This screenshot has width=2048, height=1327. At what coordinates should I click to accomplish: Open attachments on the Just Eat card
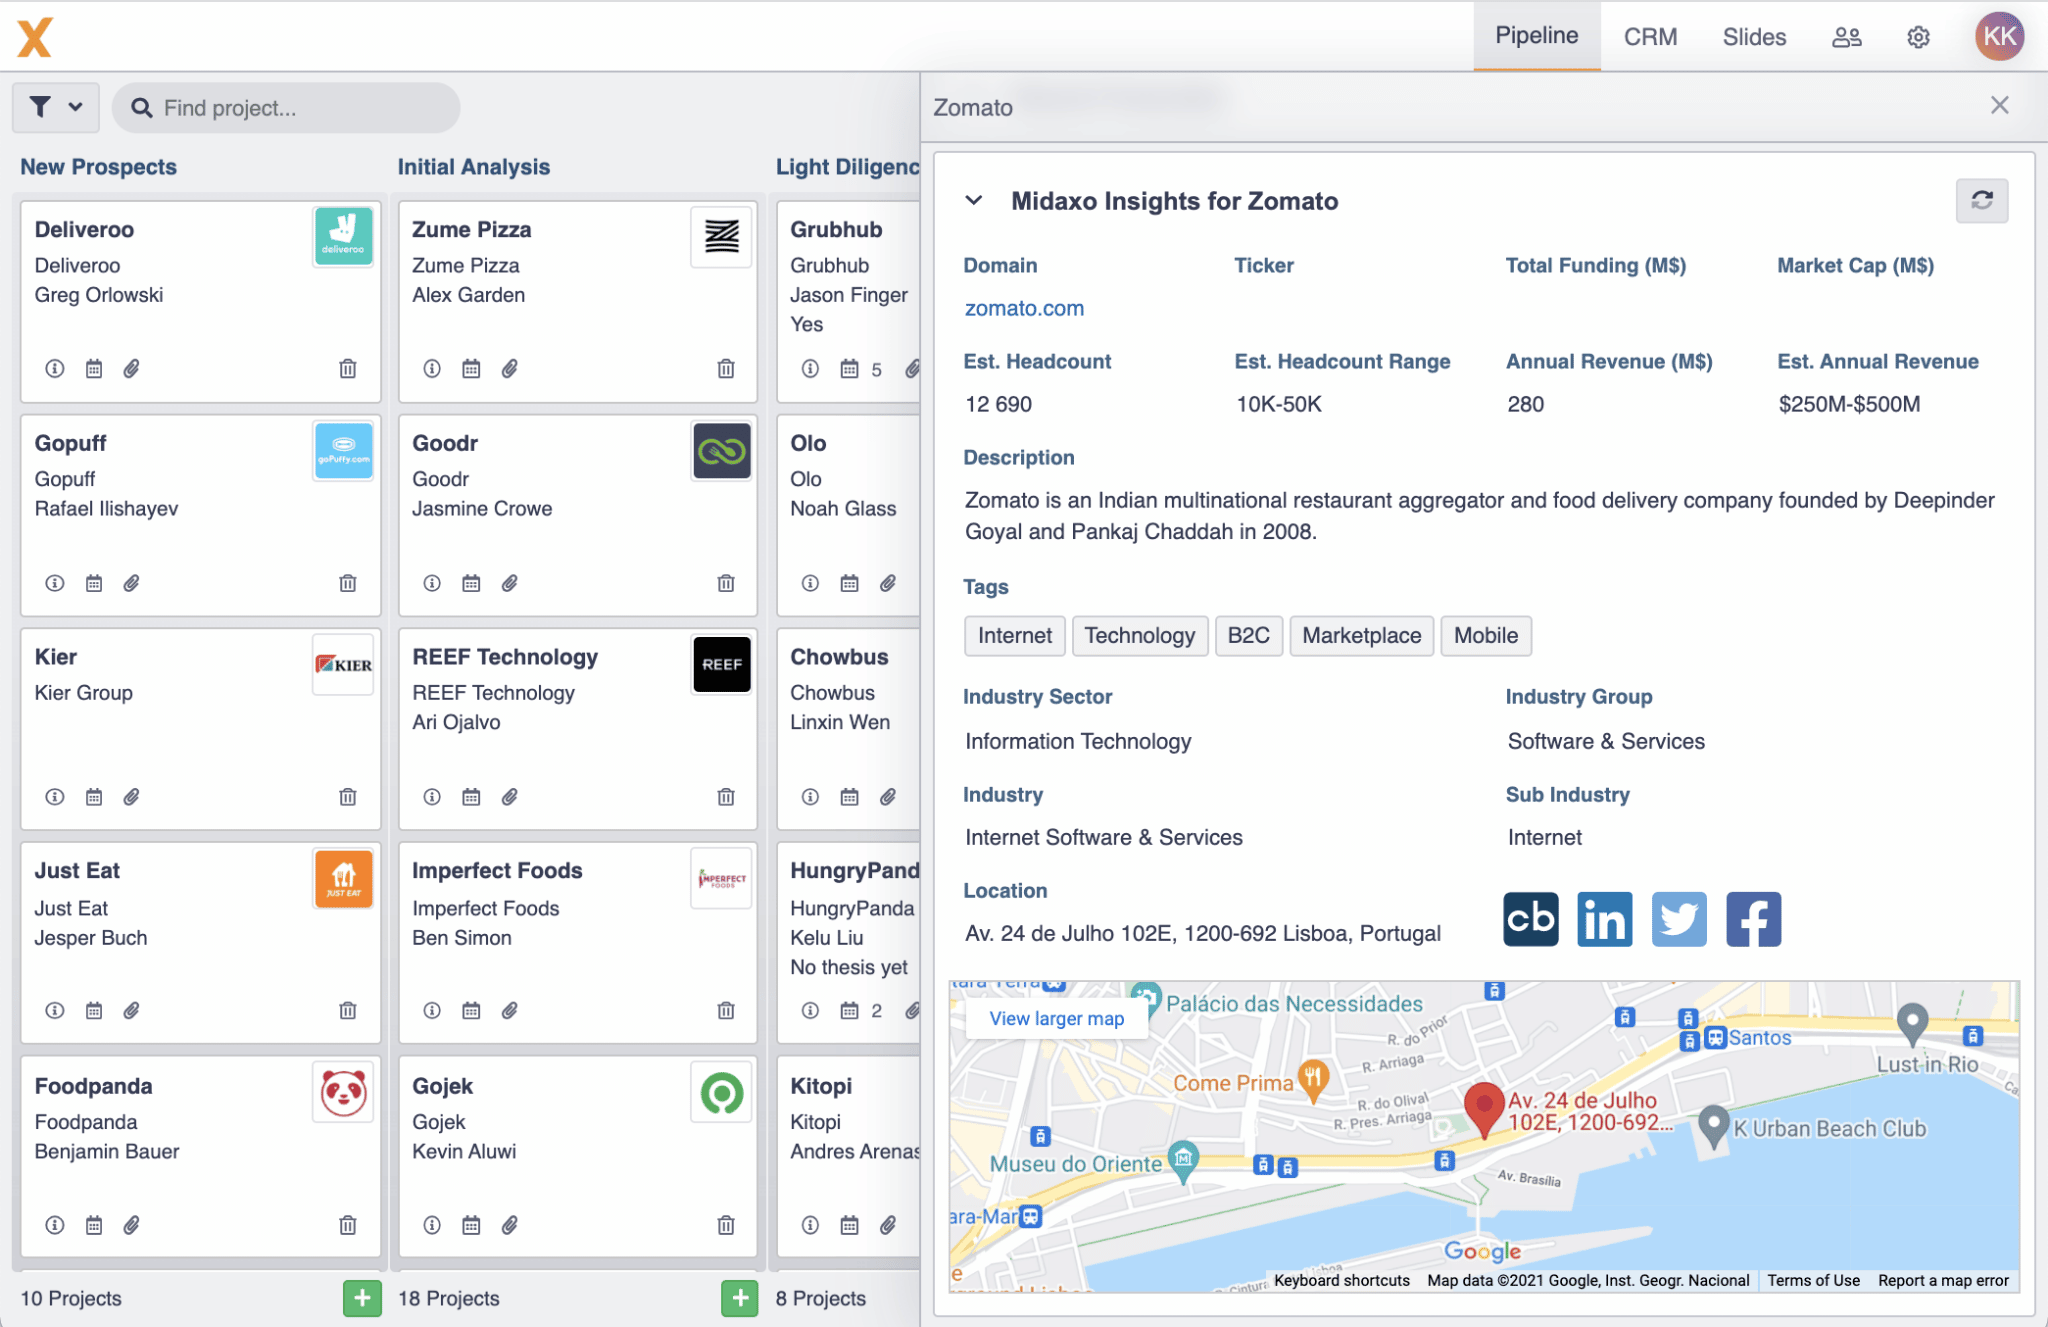tap(131, 1011)
